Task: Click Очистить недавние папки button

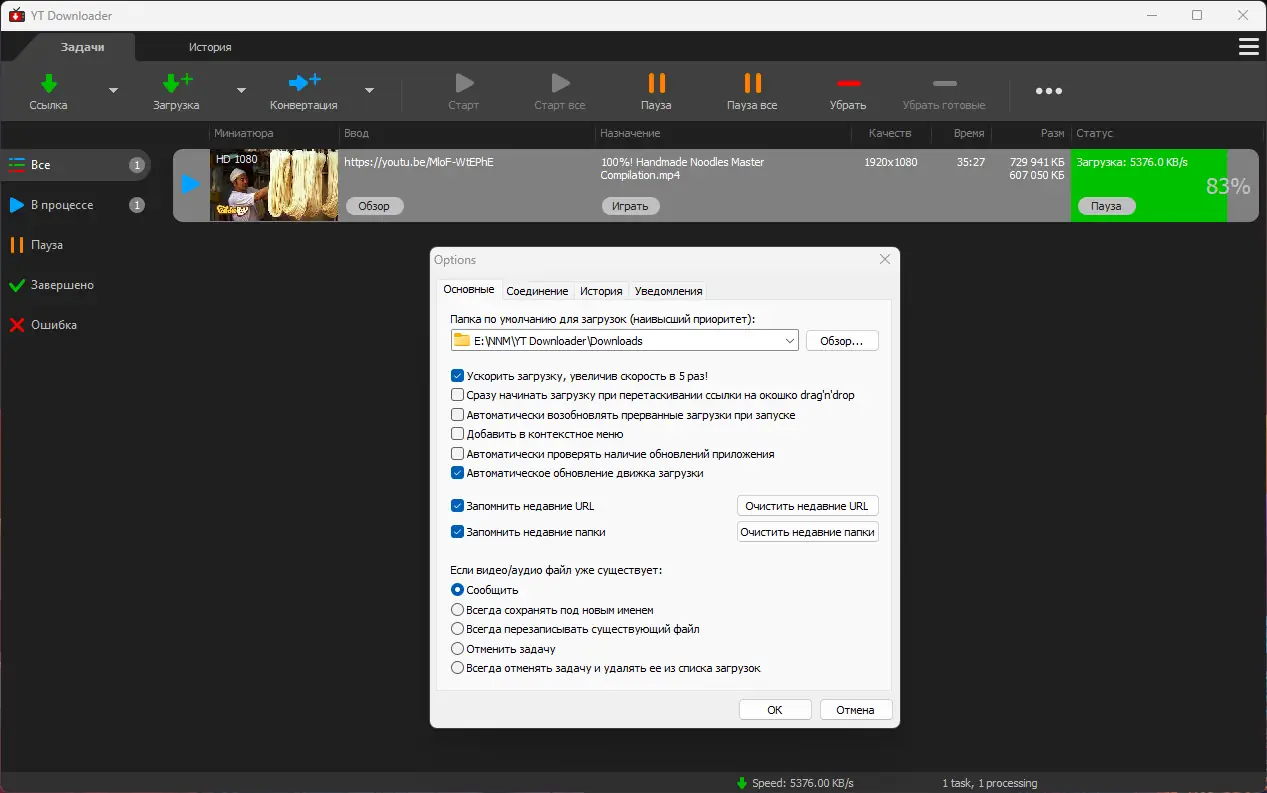Action: [x=807, y=532]
